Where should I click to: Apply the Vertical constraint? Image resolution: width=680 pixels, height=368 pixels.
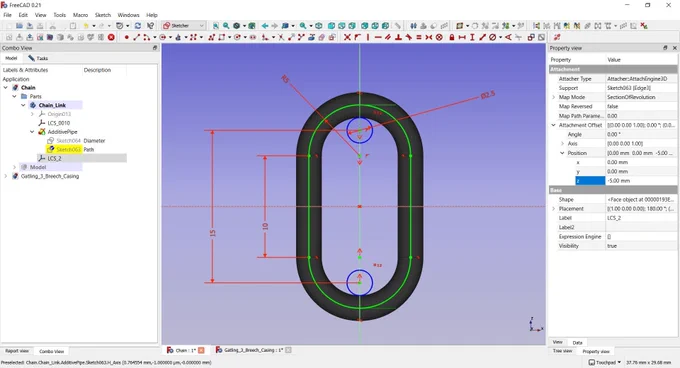coord(368,37)
